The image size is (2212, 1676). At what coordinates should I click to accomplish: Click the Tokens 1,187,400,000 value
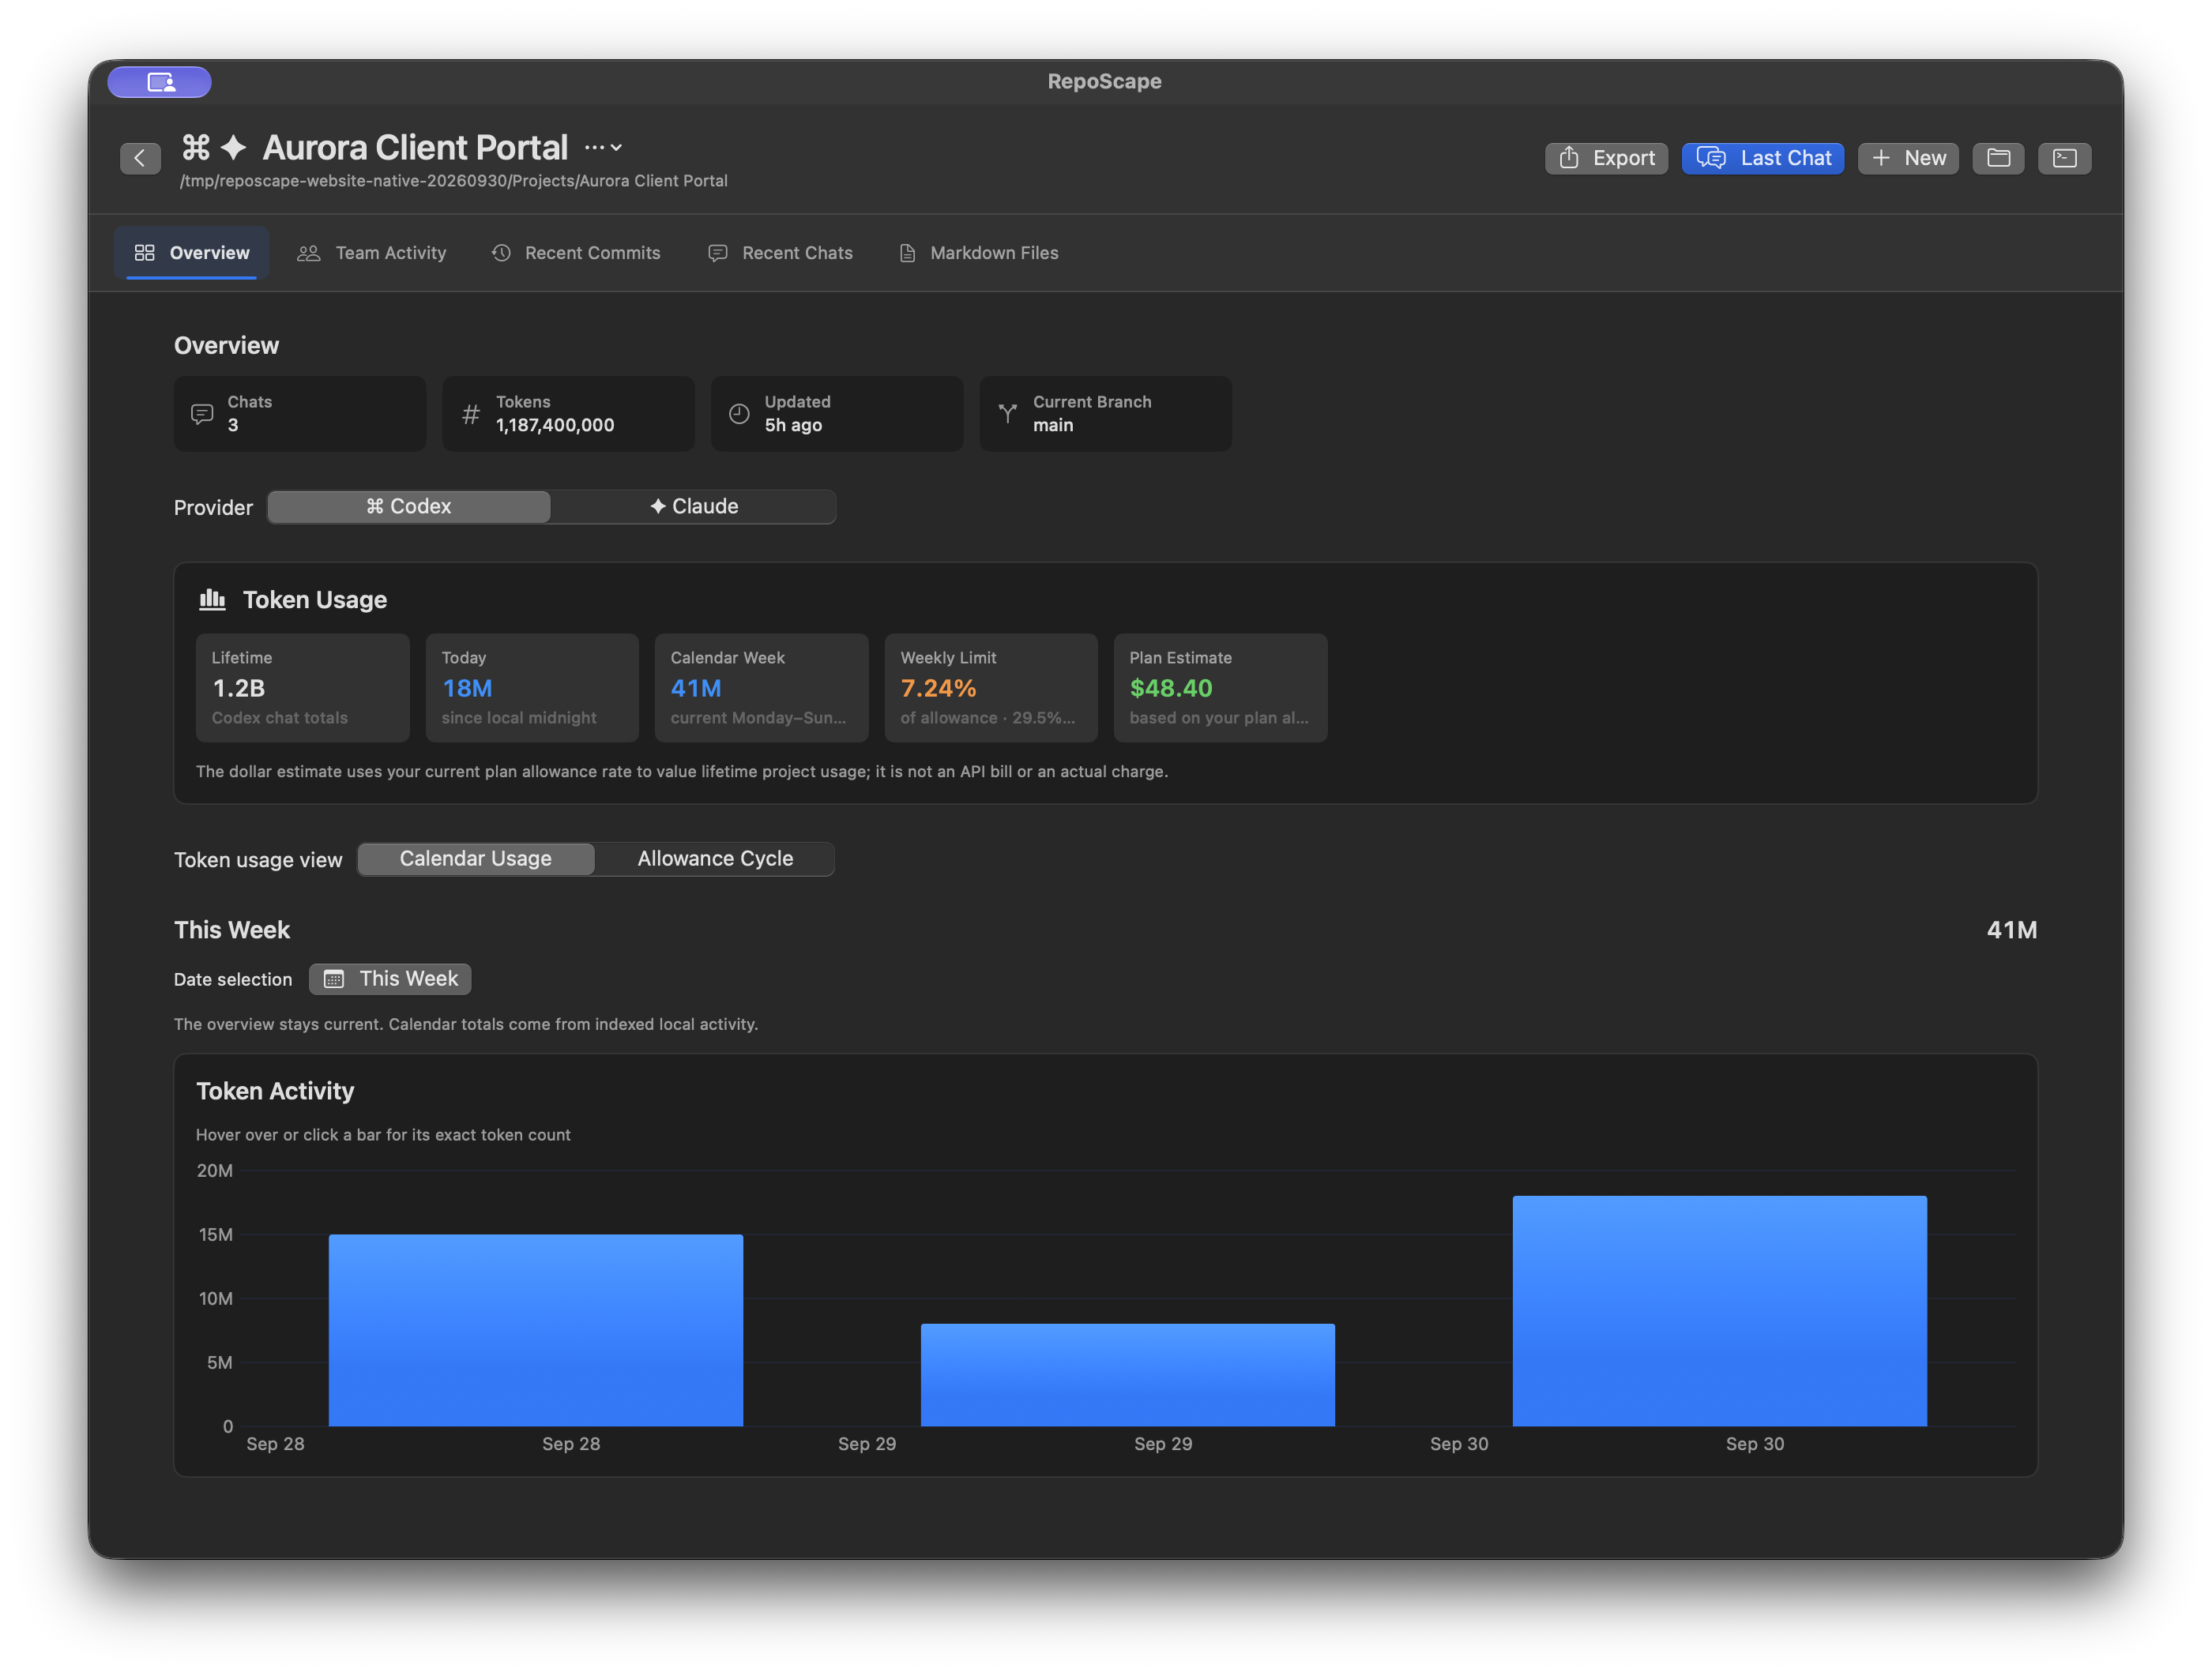pos(555,425)
